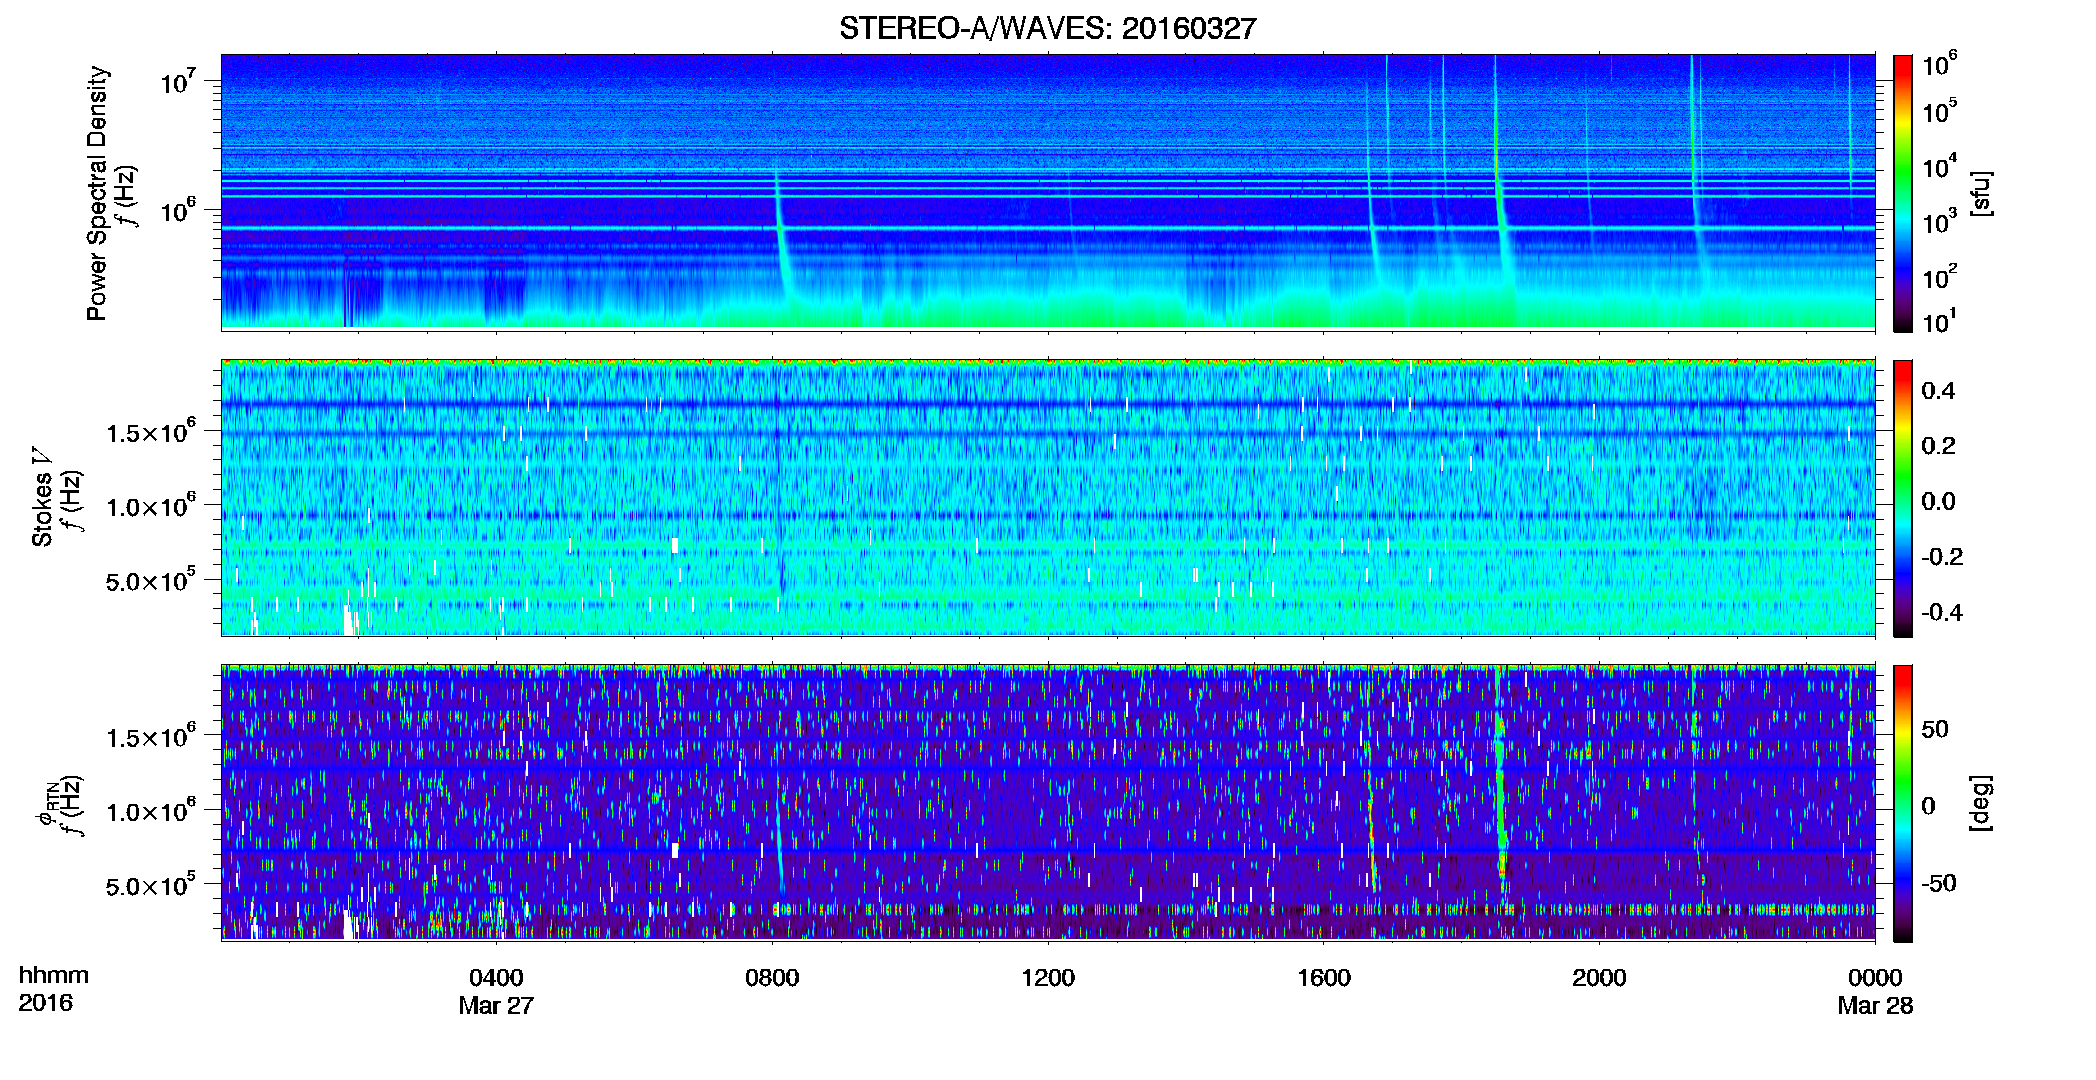Select the 0800 time tick label
Screen dimensions: 2096x1080
(772, 978)
